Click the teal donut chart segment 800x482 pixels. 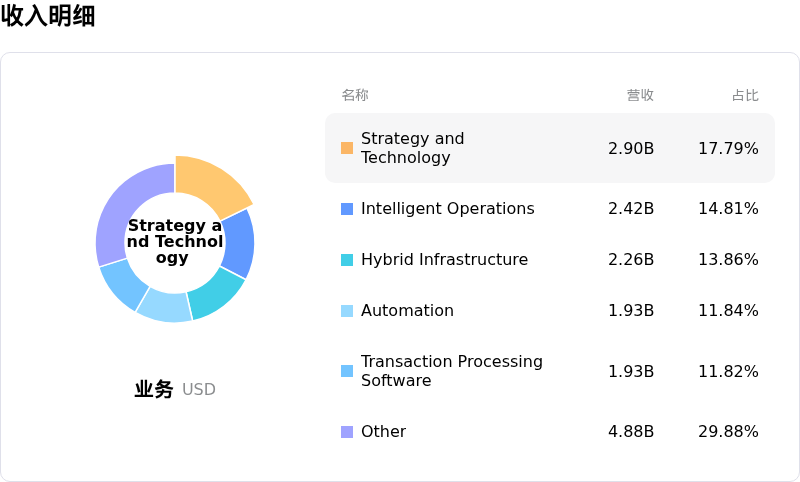(x=214, y=296)
